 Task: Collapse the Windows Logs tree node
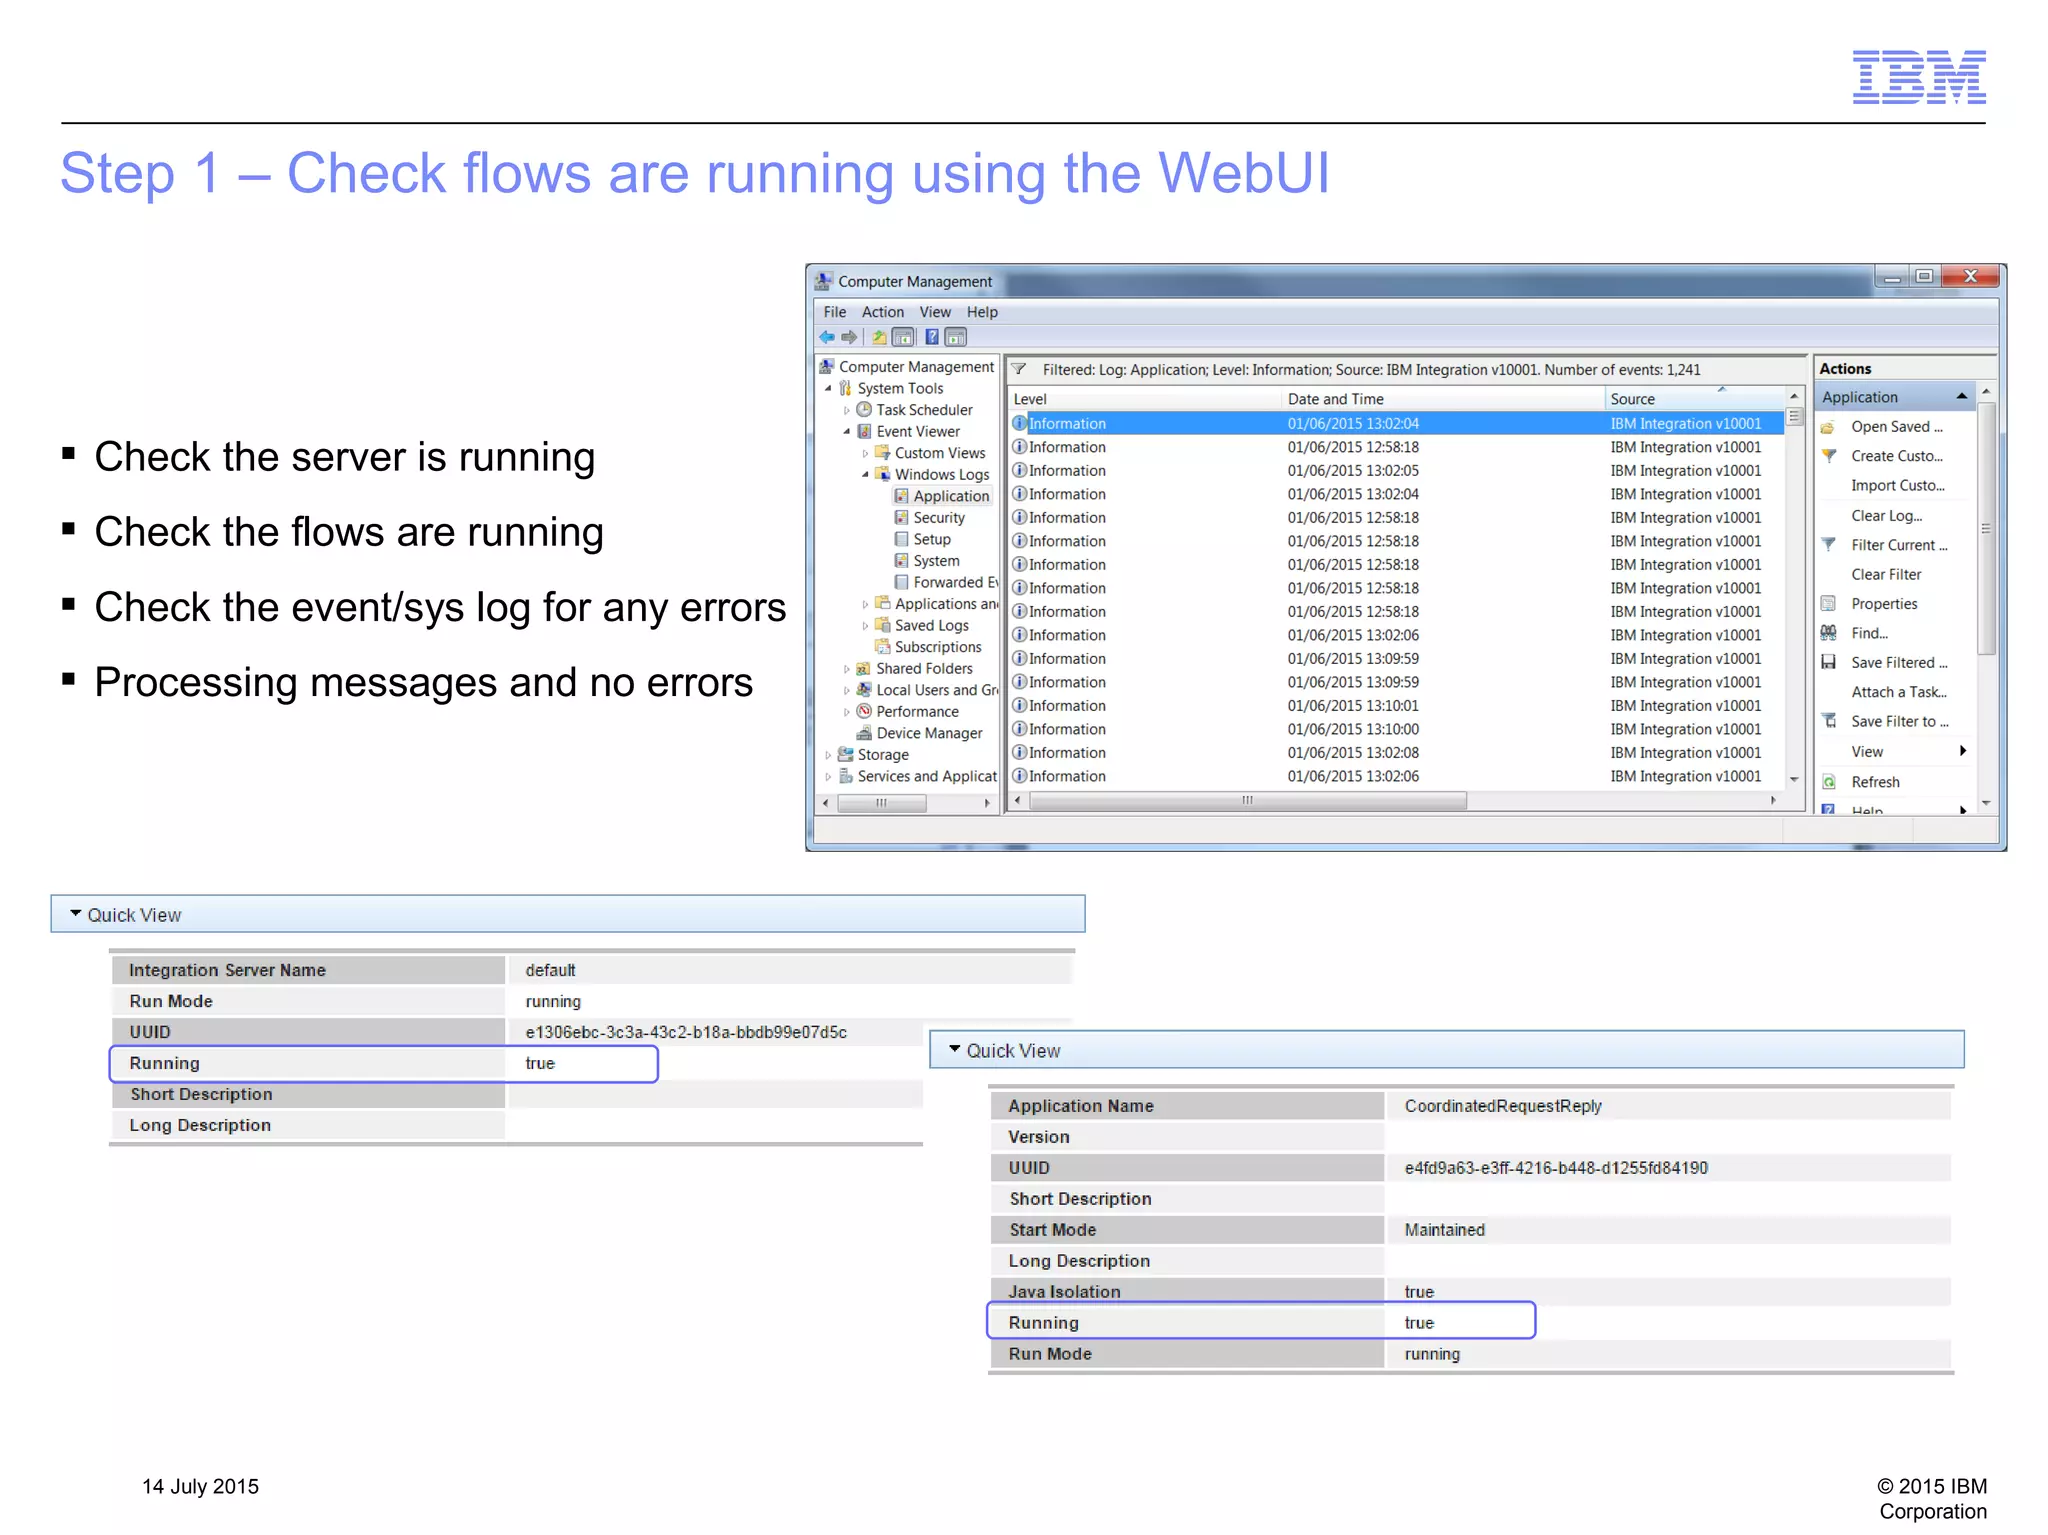pos(865,474)
